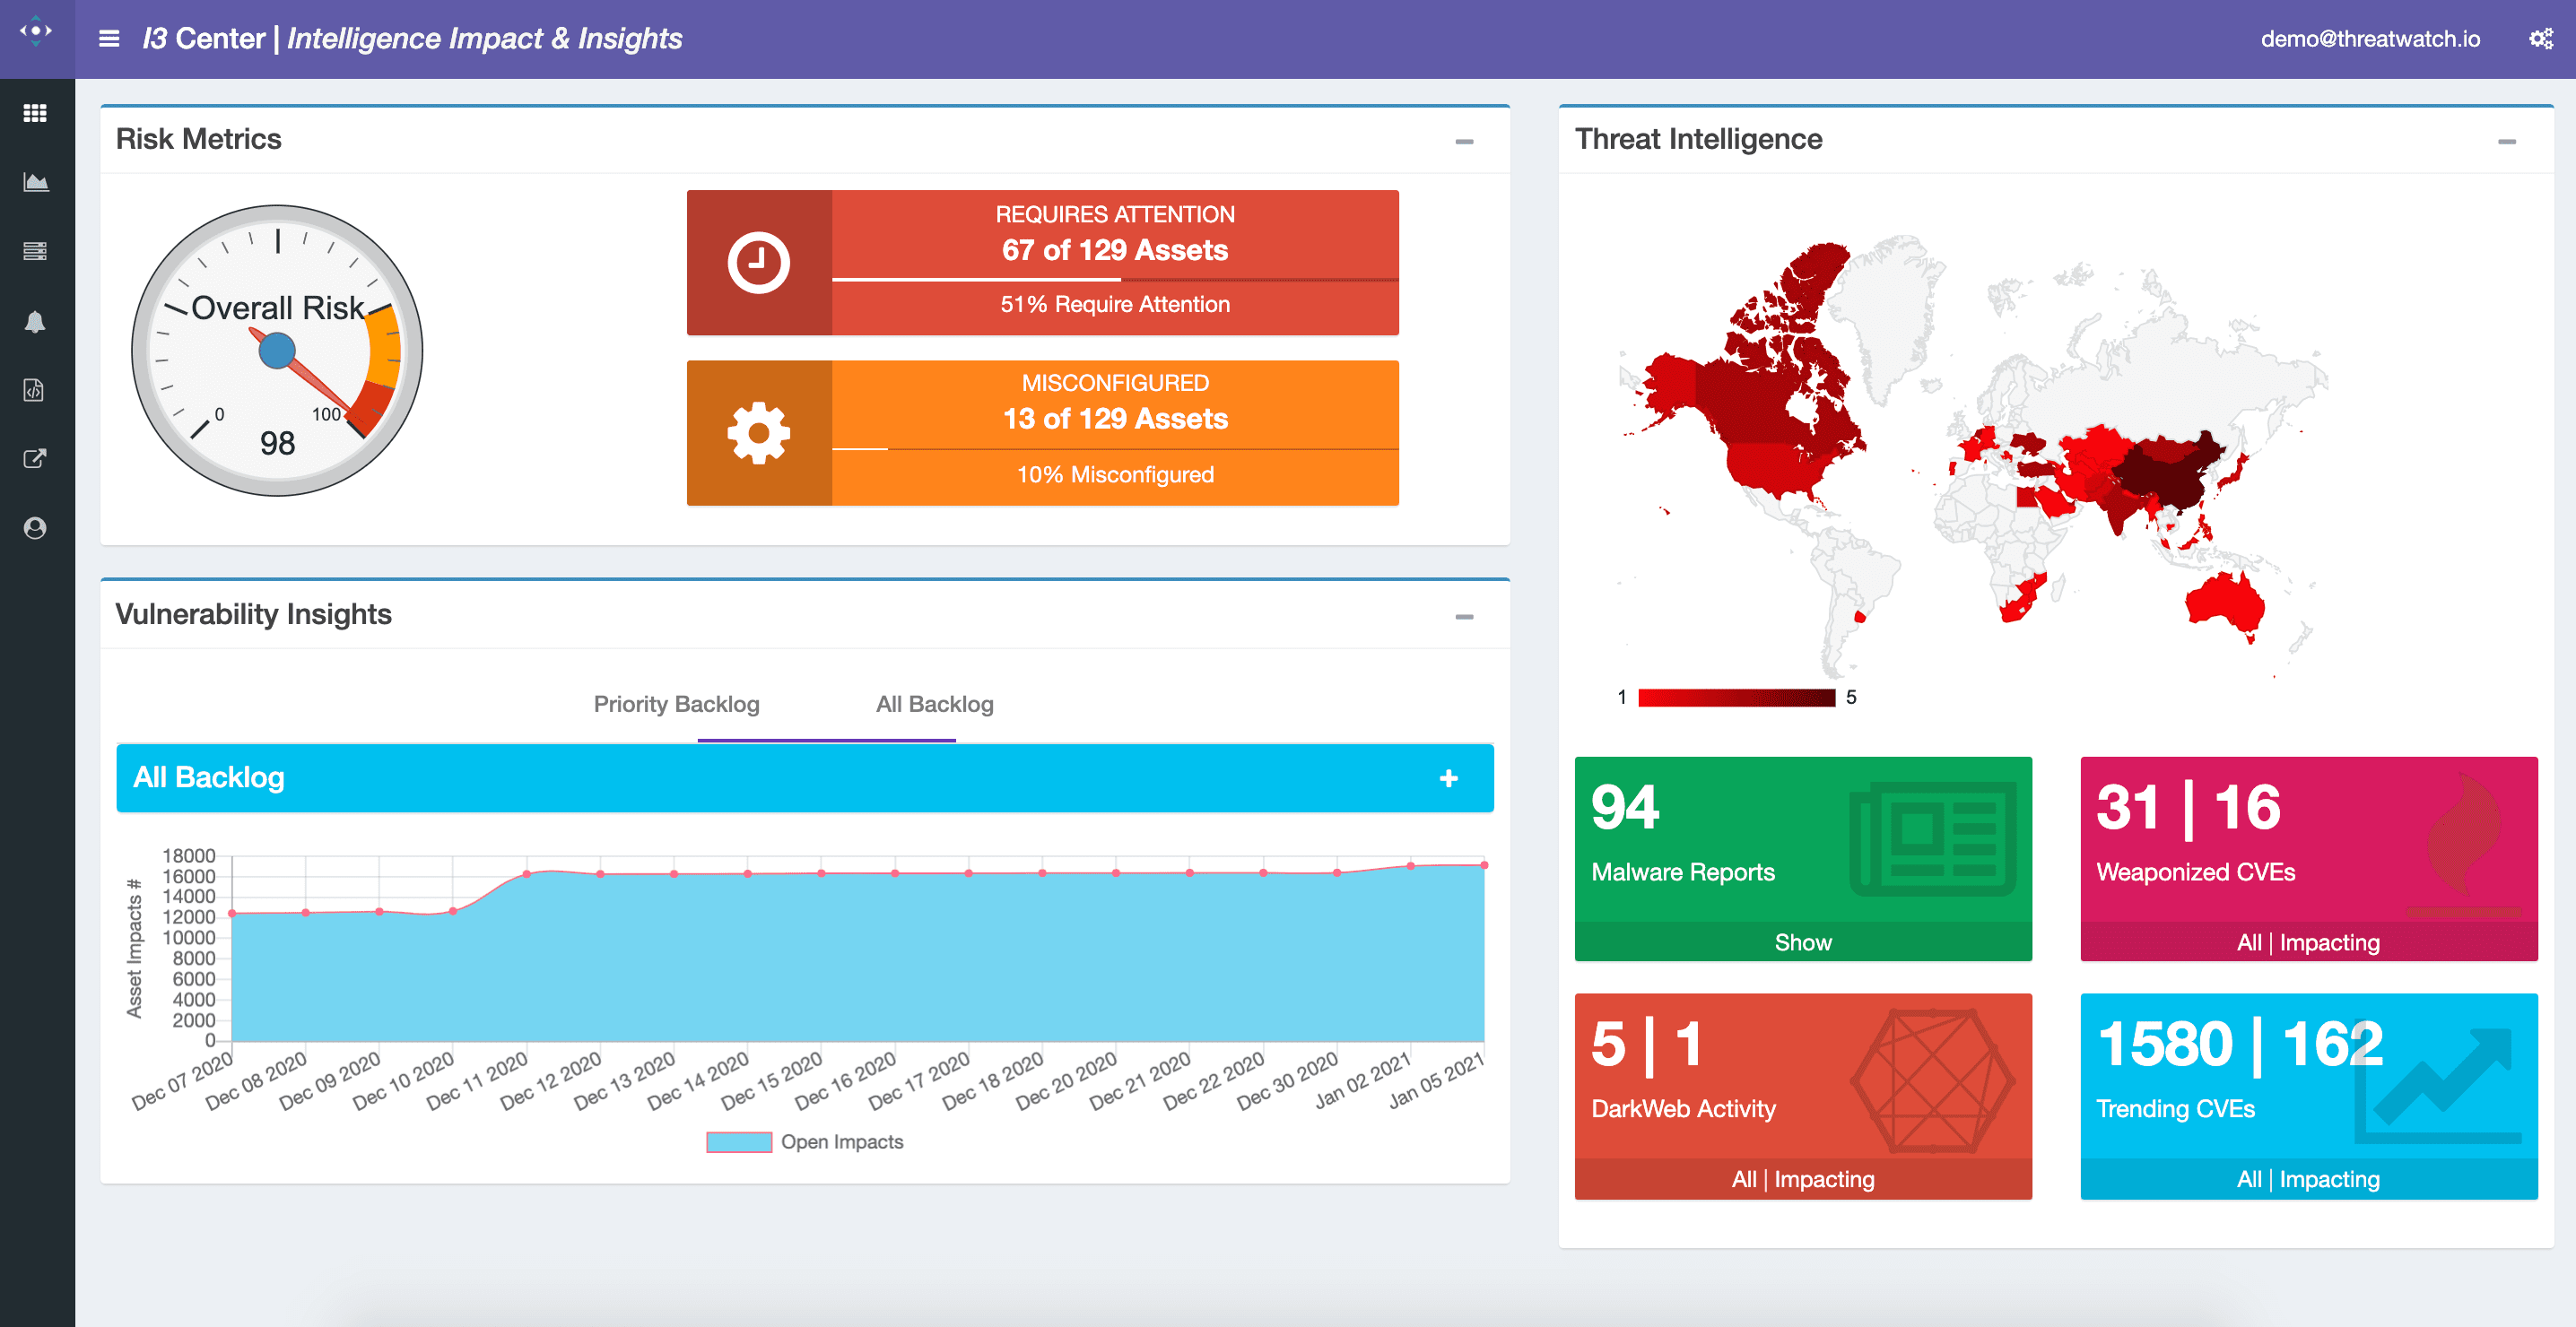The image size is (2576, 1327).
Task: Click the bell notifications icon
Action: (35, 321)
